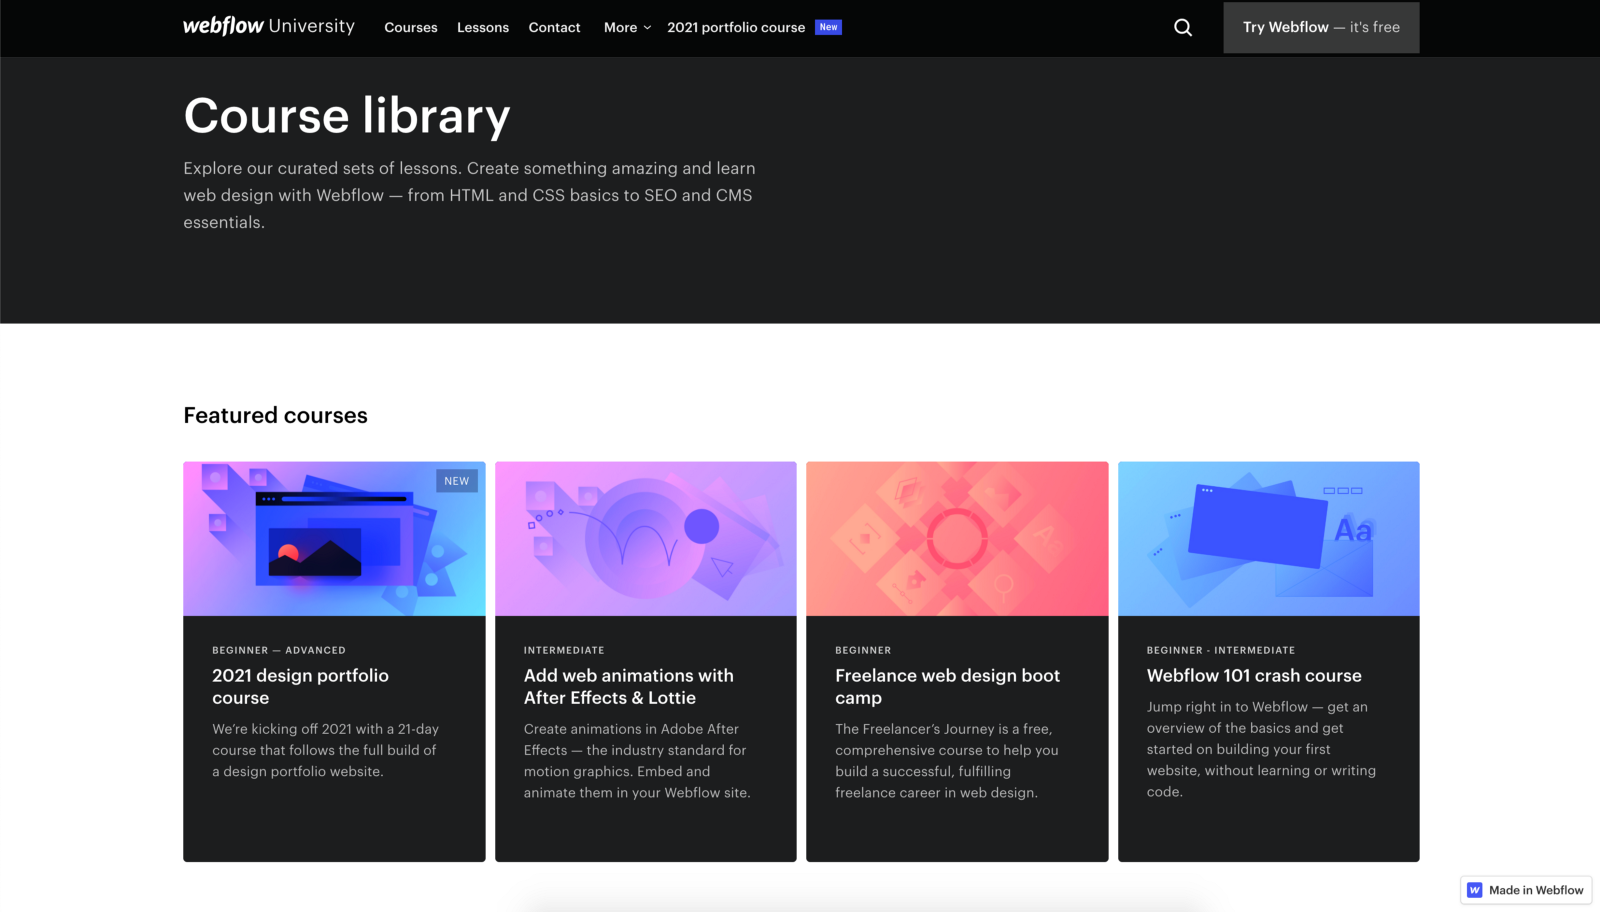Open the search icon
1600x912 pixels.
click(1183, 27)
